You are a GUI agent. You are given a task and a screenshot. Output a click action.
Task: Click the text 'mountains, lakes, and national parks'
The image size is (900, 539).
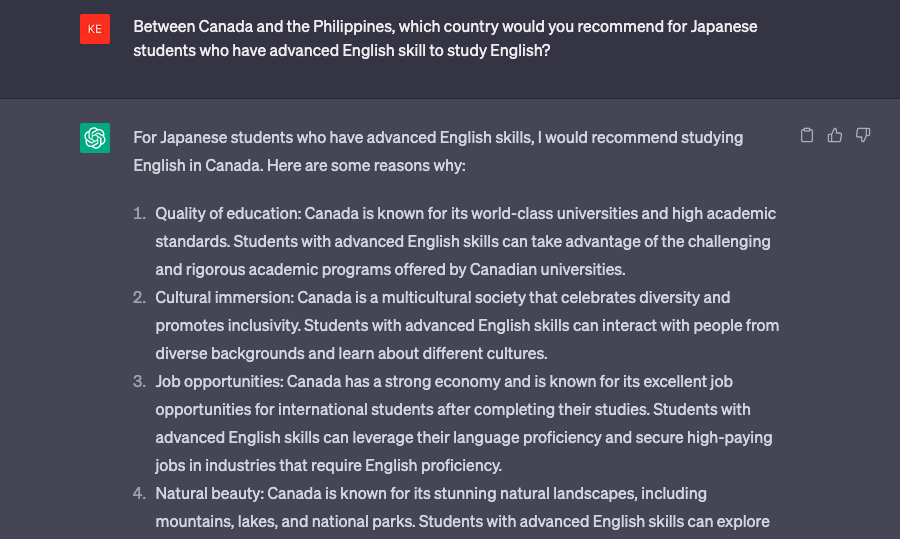pos(285,521)
